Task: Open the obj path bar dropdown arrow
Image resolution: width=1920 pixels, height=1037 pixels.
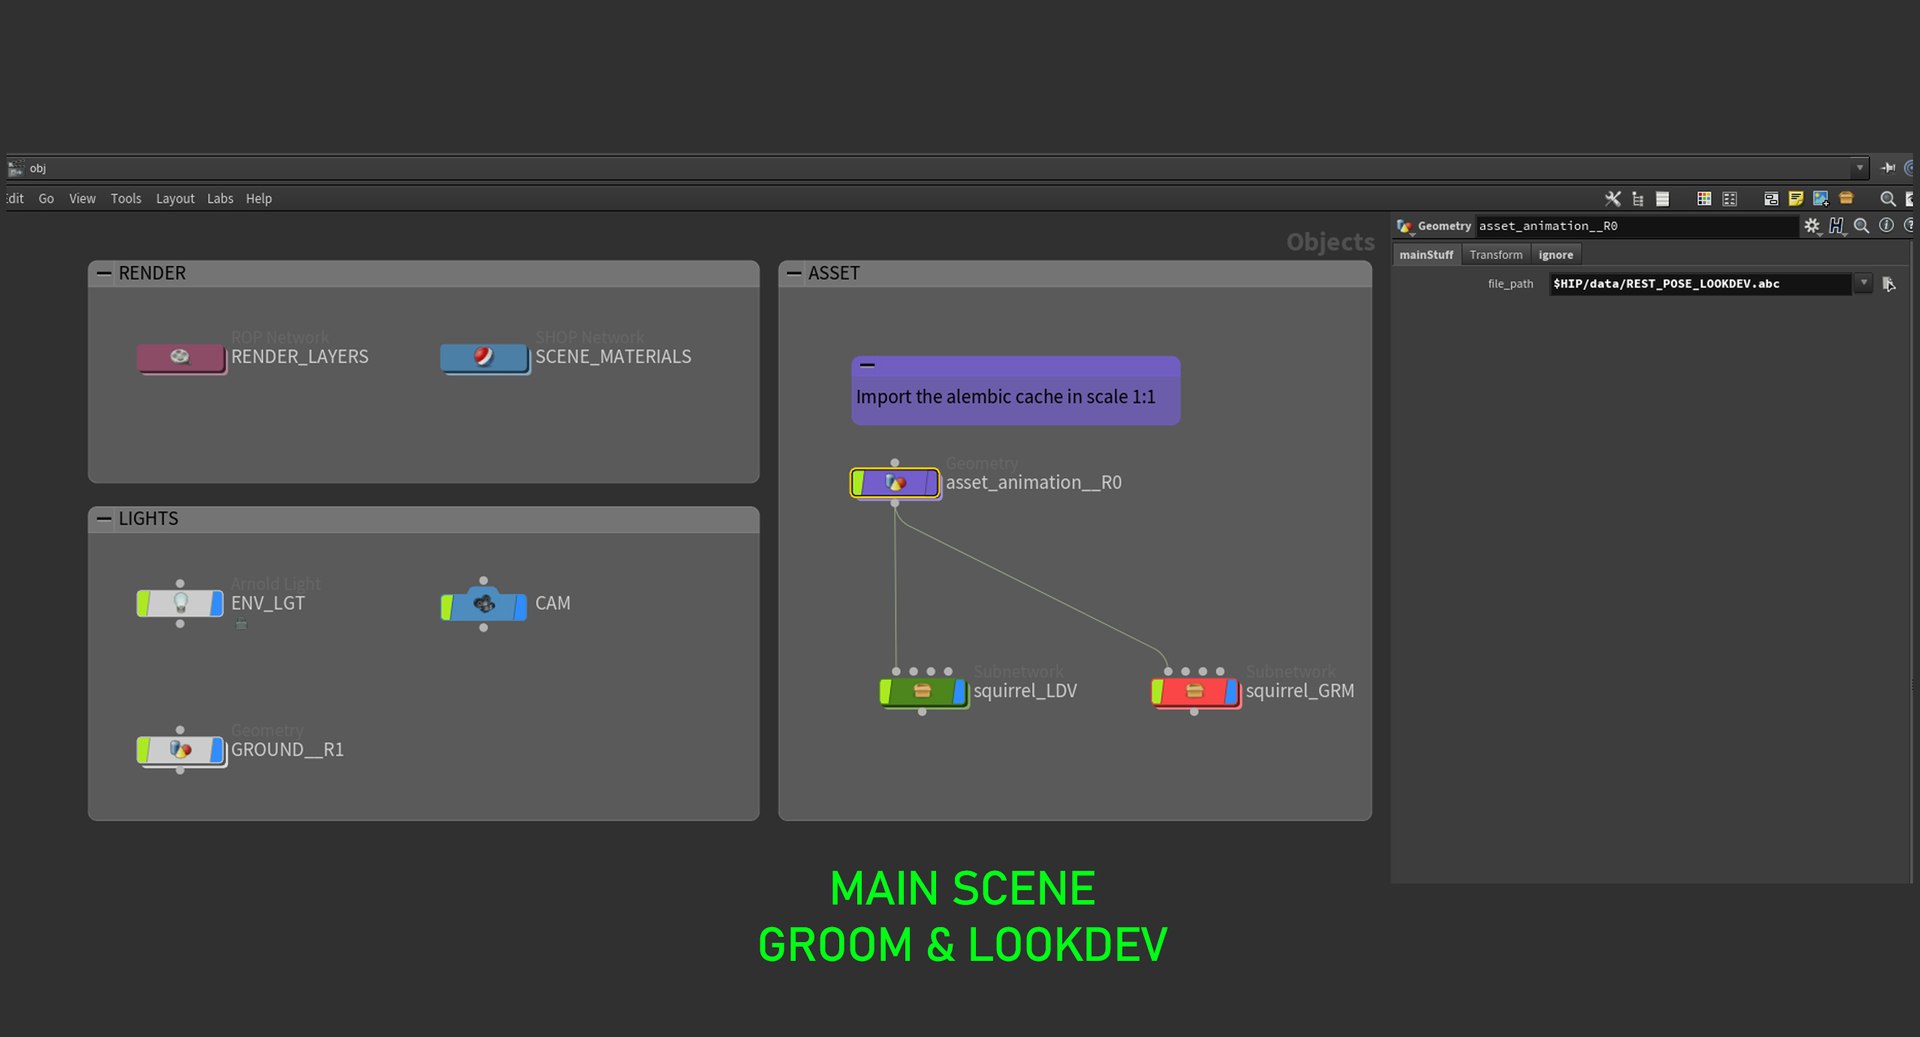Action: tap(1859, 168)
